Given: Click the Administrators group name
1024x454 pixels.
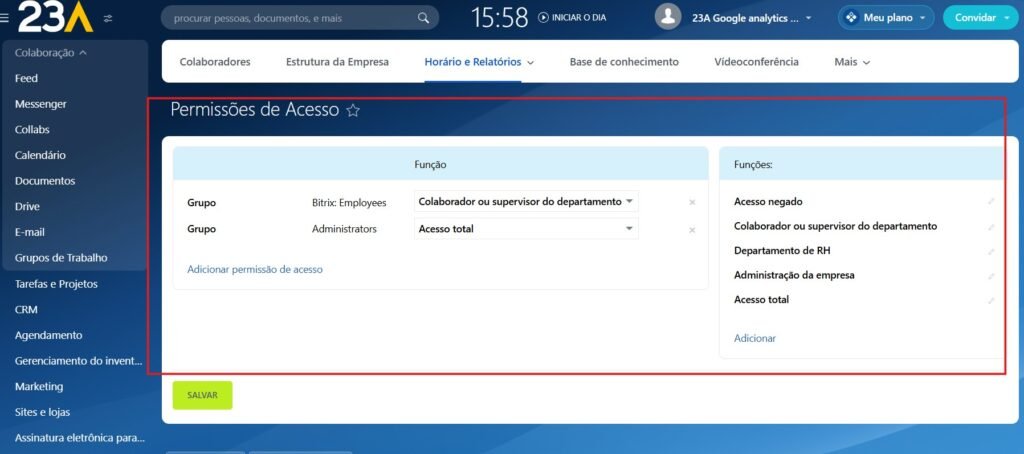Looking at the screenshot, I should tap(344, 229).
